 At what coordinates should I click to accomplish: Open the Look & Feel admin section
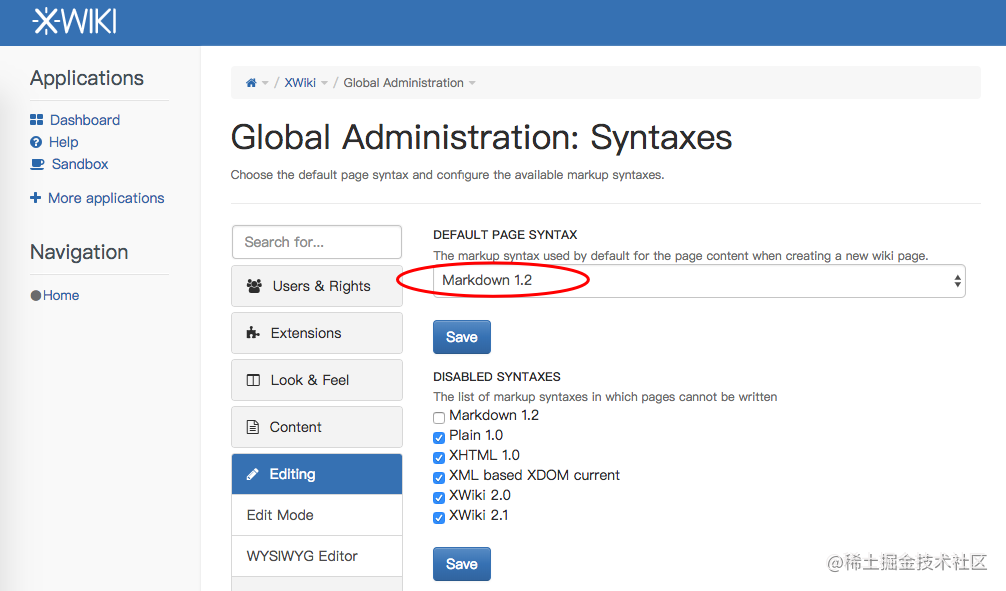click(x=317, y=380)
